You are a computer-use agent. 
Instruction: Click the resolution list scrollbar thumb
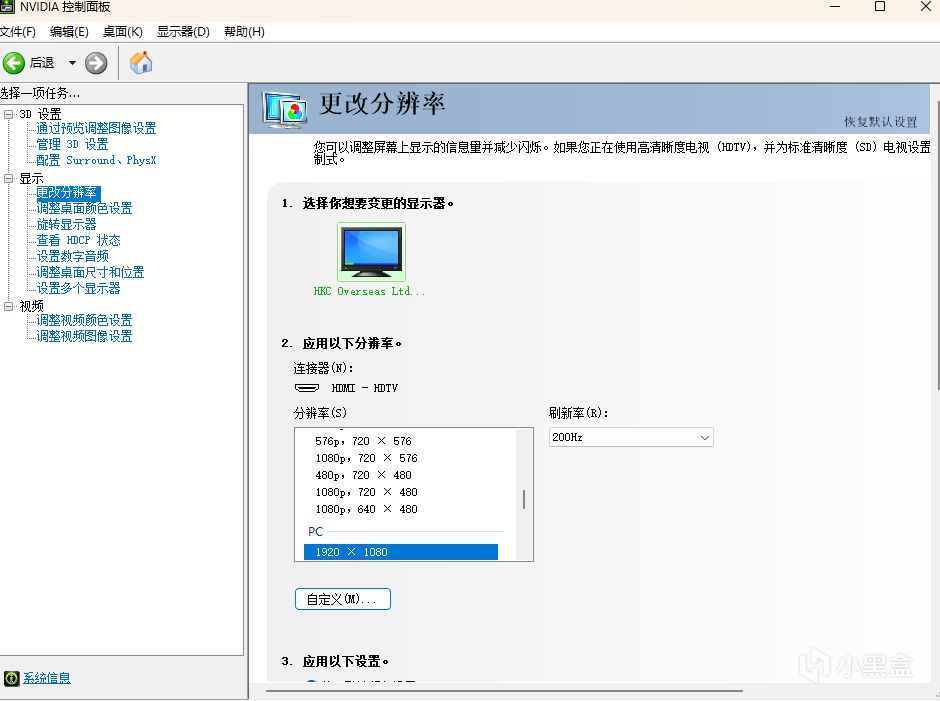point(524,499)
